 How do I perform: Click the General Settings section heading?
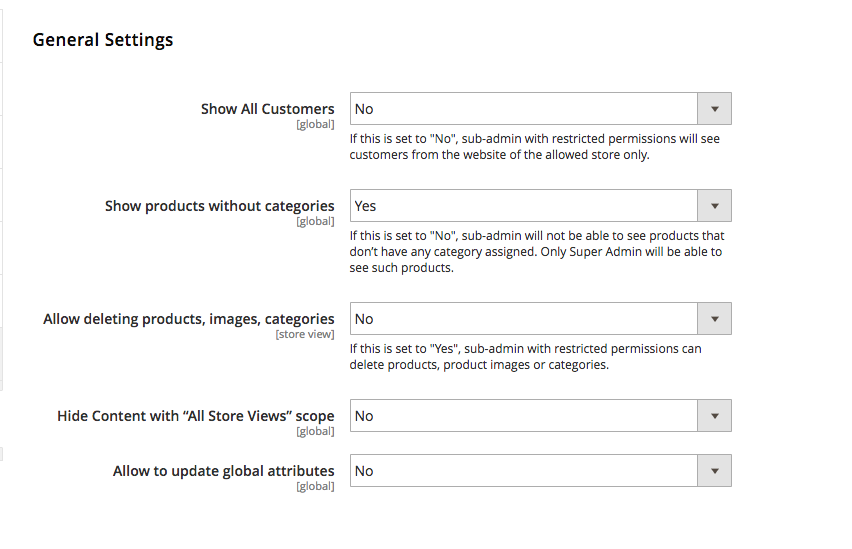click(x=103, y=40)
